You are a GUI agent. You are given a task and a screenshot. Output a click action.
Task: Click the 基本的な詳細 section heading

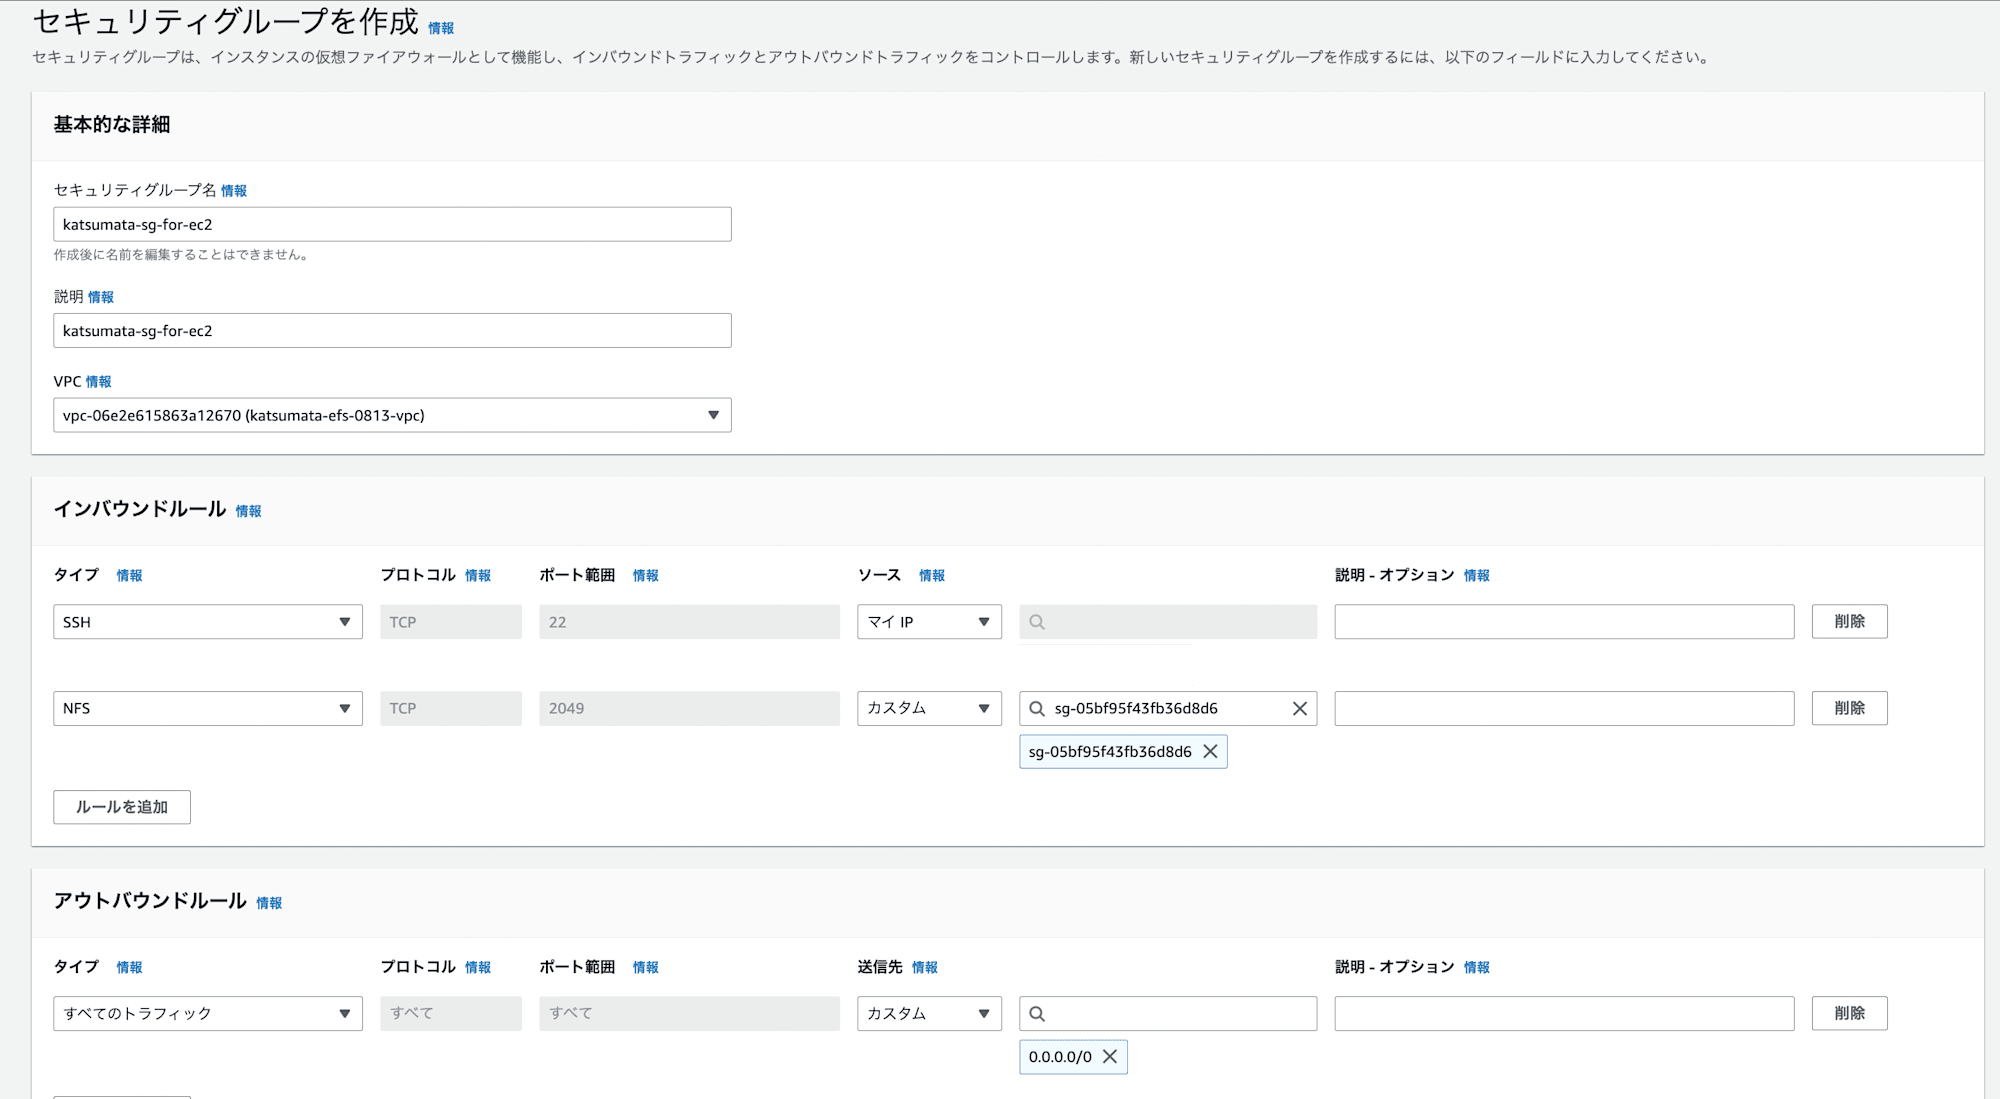pyautogui.click(x=112, y=125)
